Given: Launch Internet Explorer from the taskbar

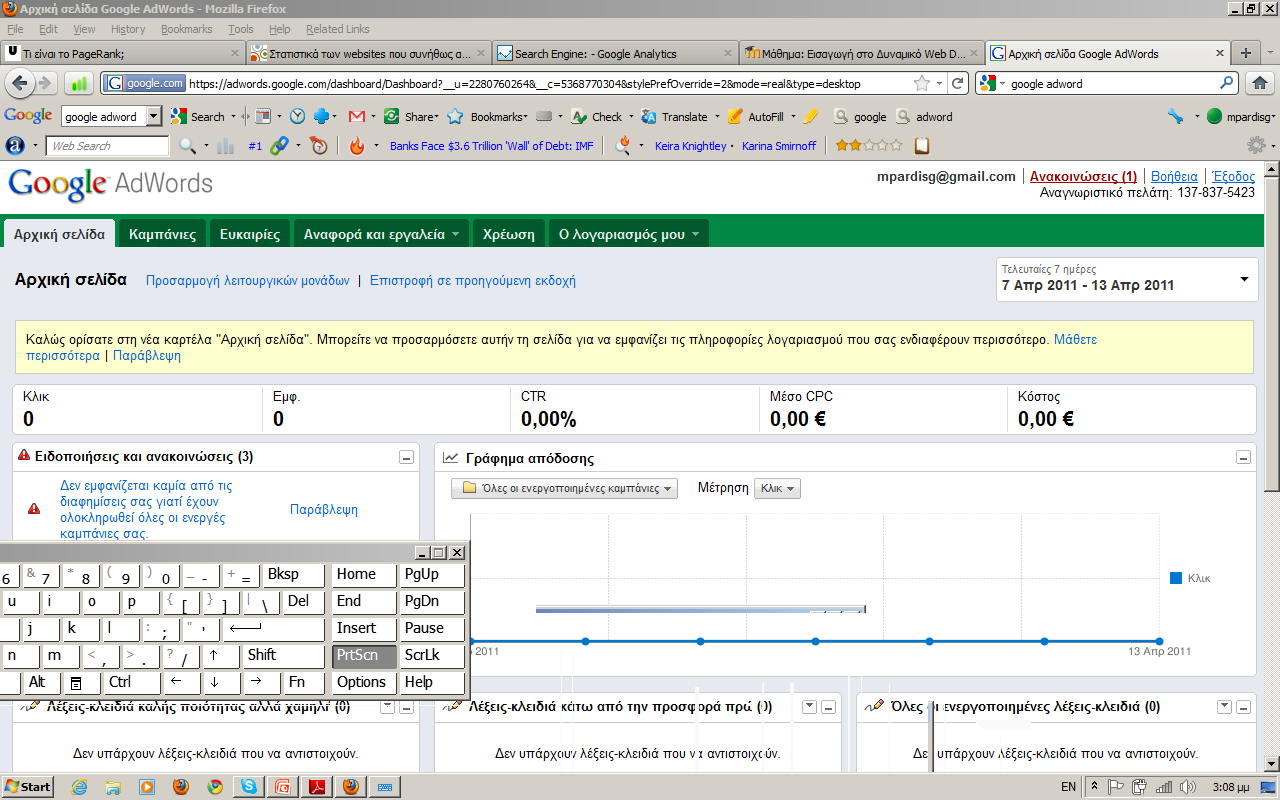Looking at the screenshot, I should pos(81,787).
